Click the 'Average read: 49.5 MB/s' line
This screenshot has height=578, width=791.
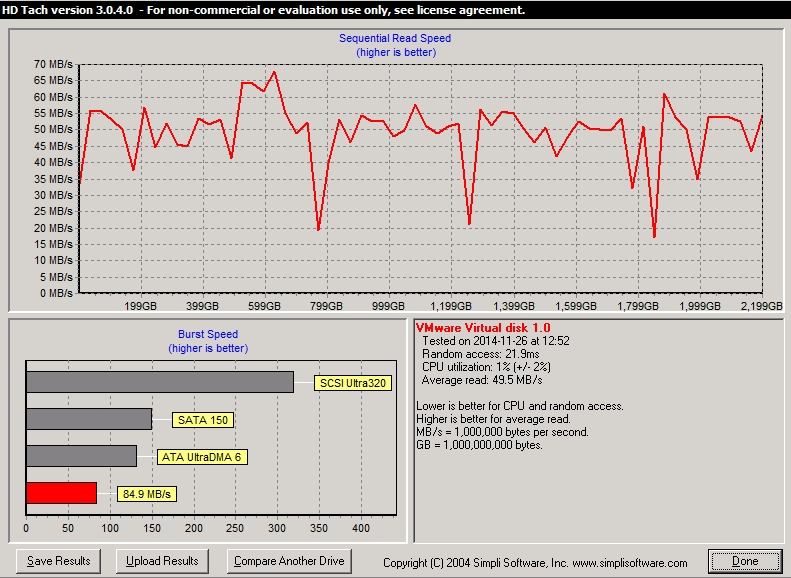pos(482,380)
